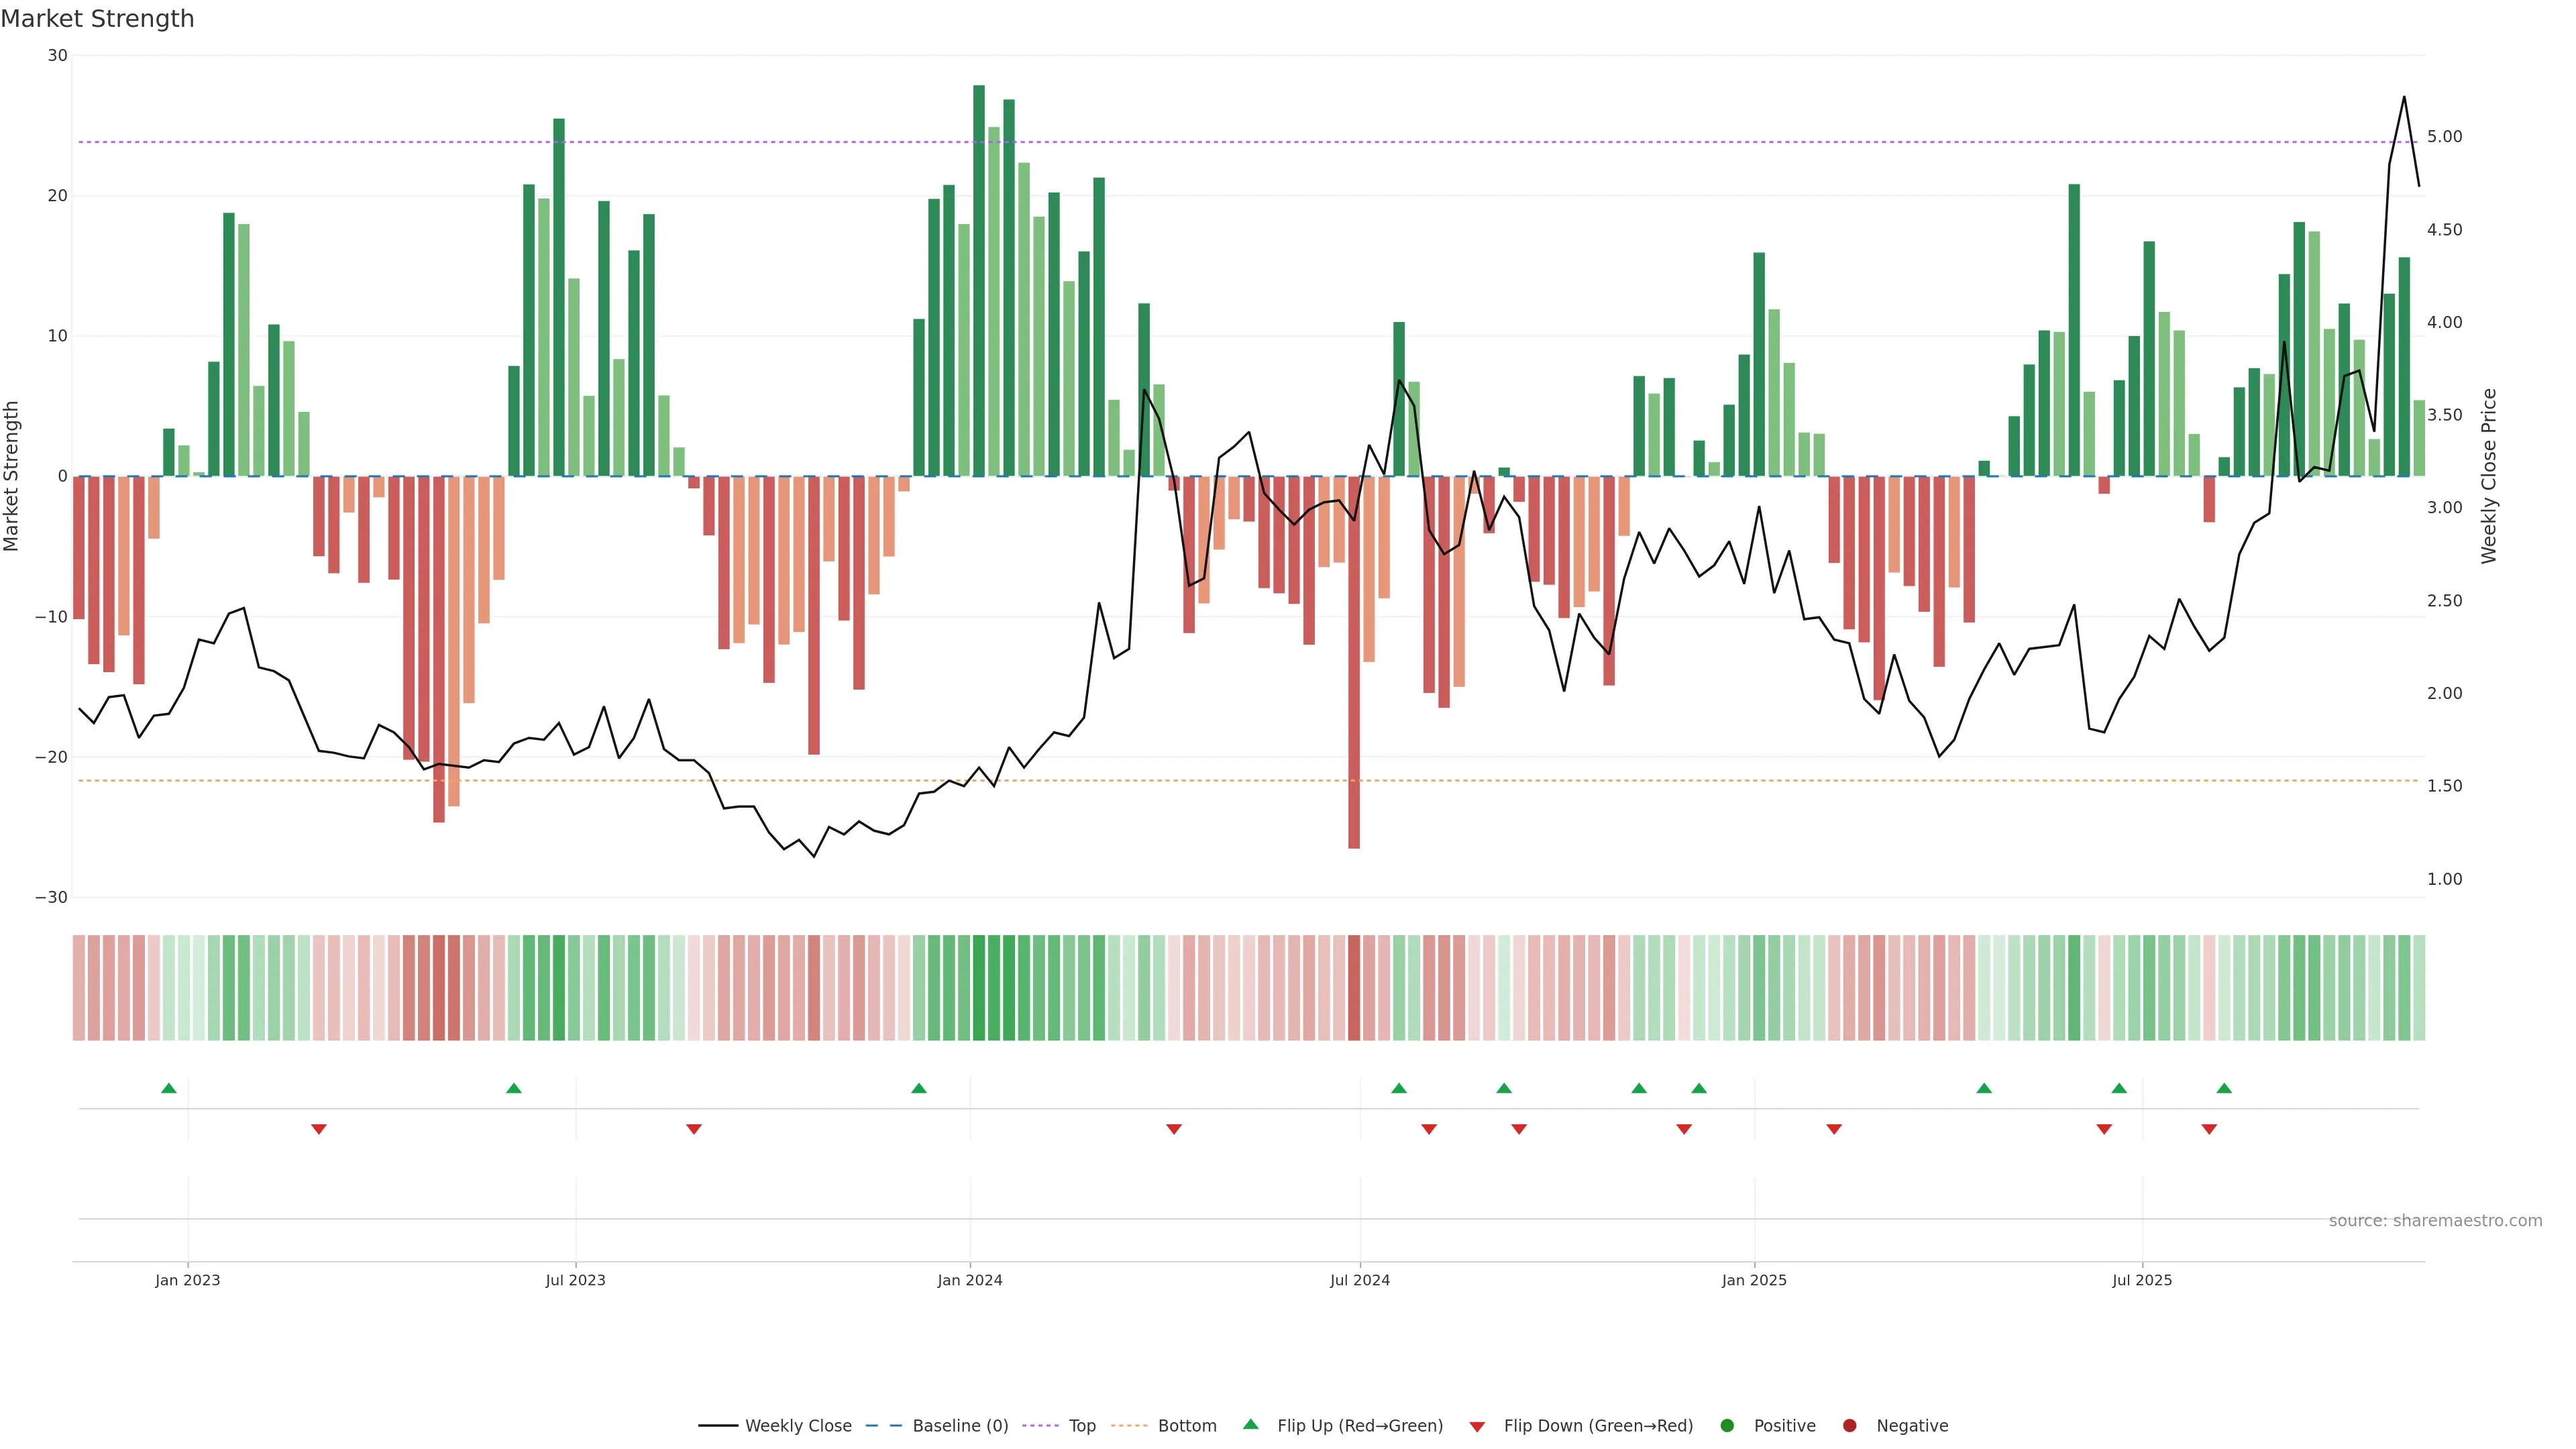Click flip-down marker just after Jan 2025
The image size is (2576, 1449).
(1834, 1129)
